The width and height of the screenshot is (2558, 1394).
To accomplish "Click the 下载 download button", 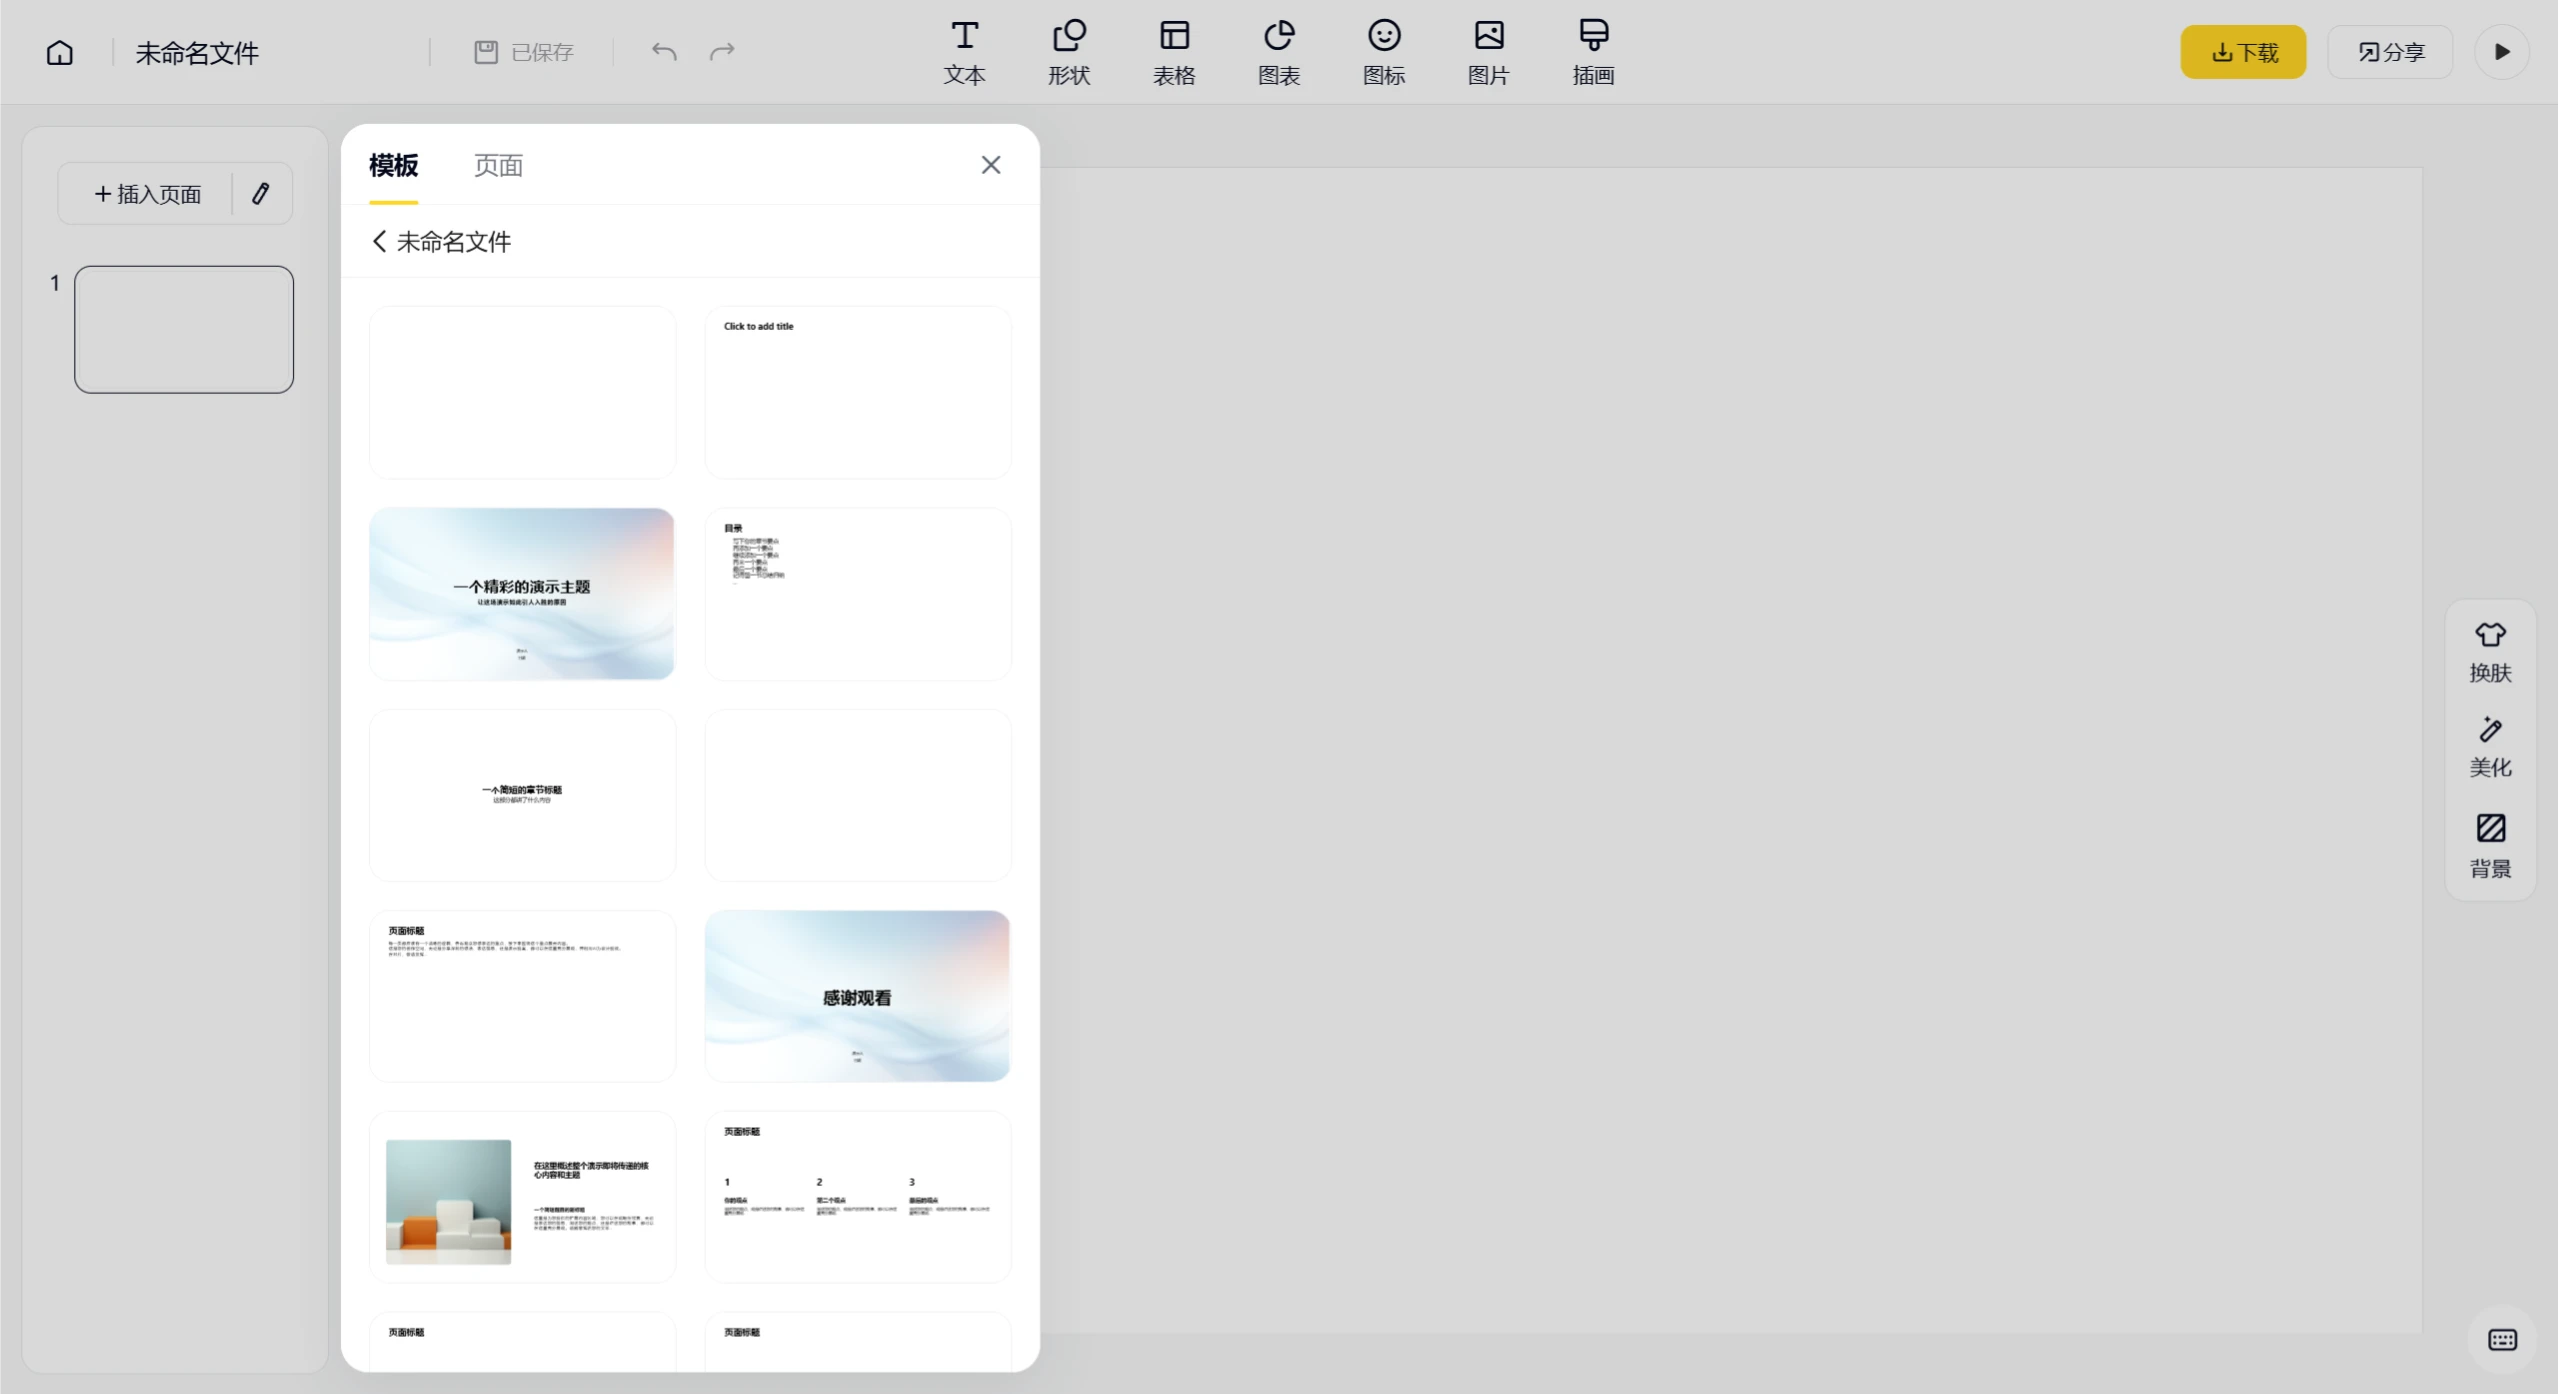I will (2242, 52).
